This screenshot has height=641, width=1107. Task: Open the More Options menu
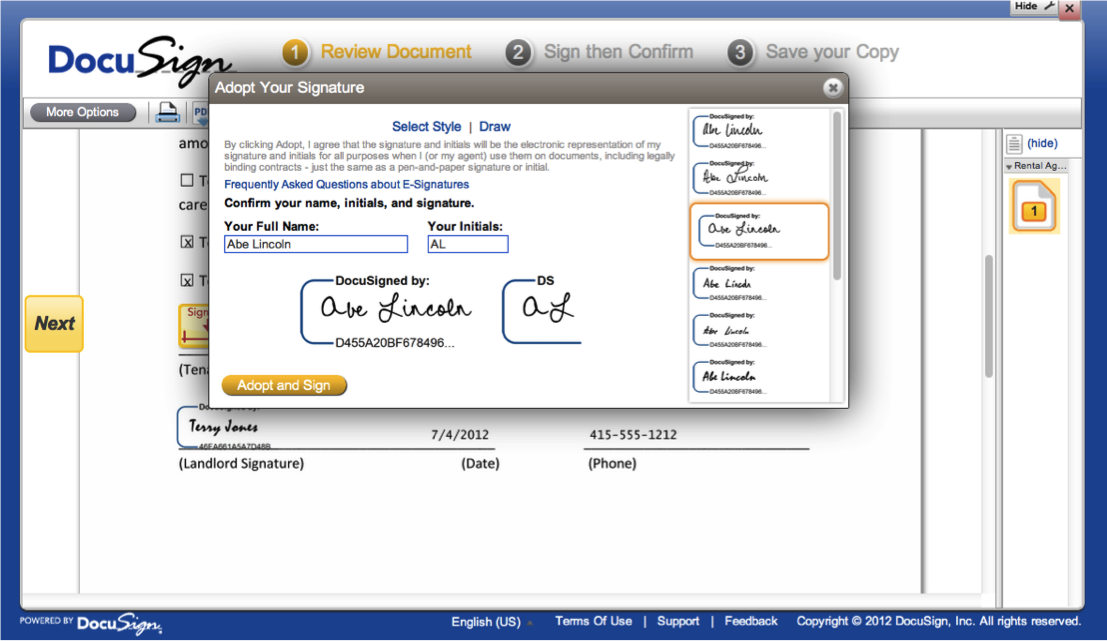click(x=83, y=112)
